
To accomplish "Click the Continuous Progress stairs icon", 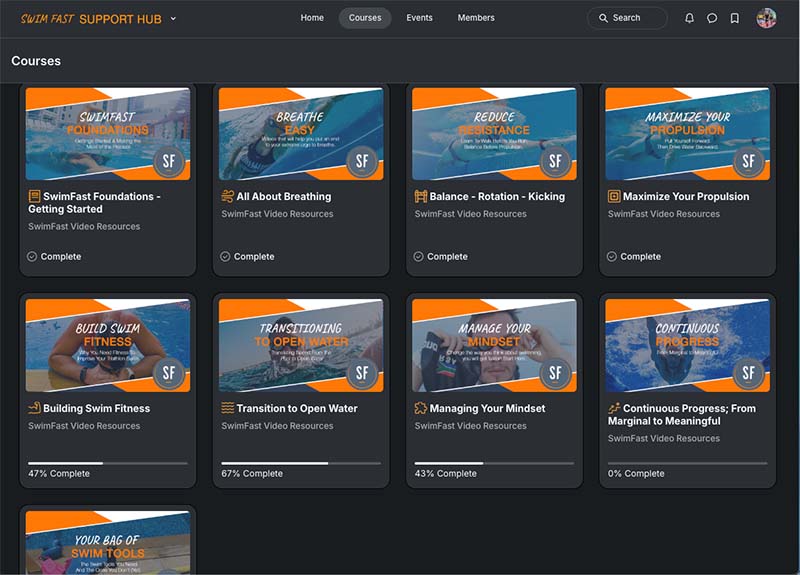I will pyautogui.click(x=614, y=408).
